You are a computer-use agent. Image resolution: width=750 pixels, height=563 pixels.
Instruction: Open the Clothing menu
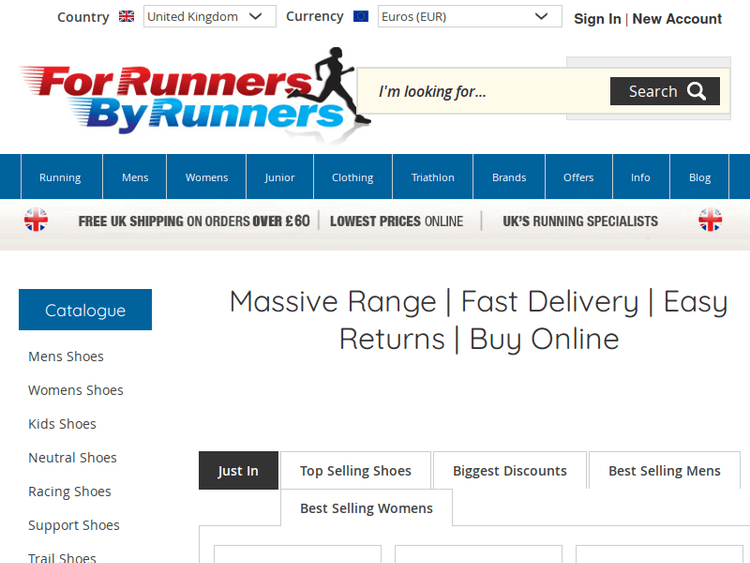pyautogui.click(x=353, y=177)
